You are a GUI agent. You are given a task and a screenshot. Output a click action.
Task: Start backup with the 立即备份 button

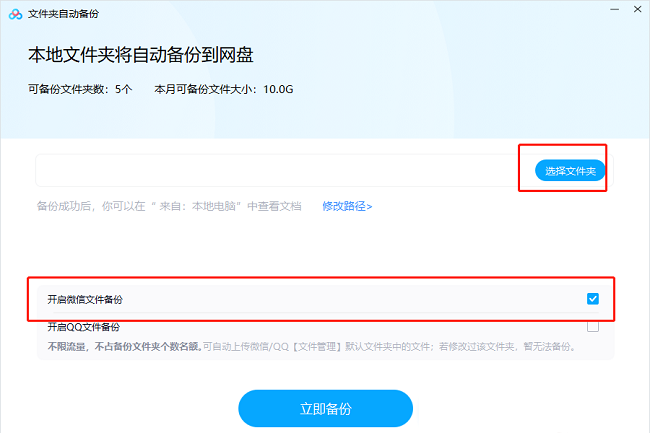(325, 409)
